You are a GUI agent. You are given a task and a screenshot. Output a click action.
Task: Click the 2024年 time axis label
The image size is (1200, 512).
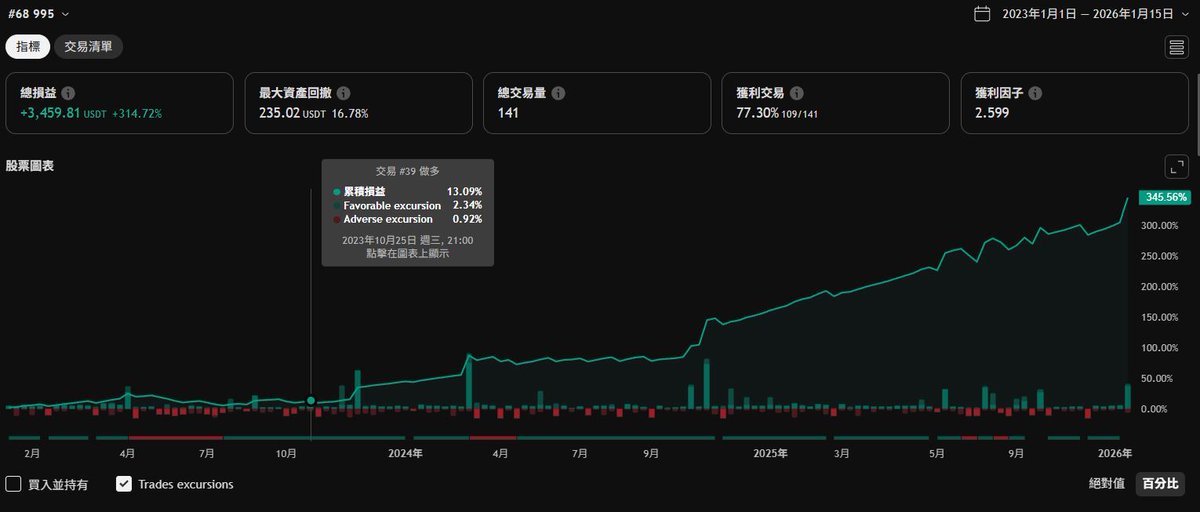405,453
